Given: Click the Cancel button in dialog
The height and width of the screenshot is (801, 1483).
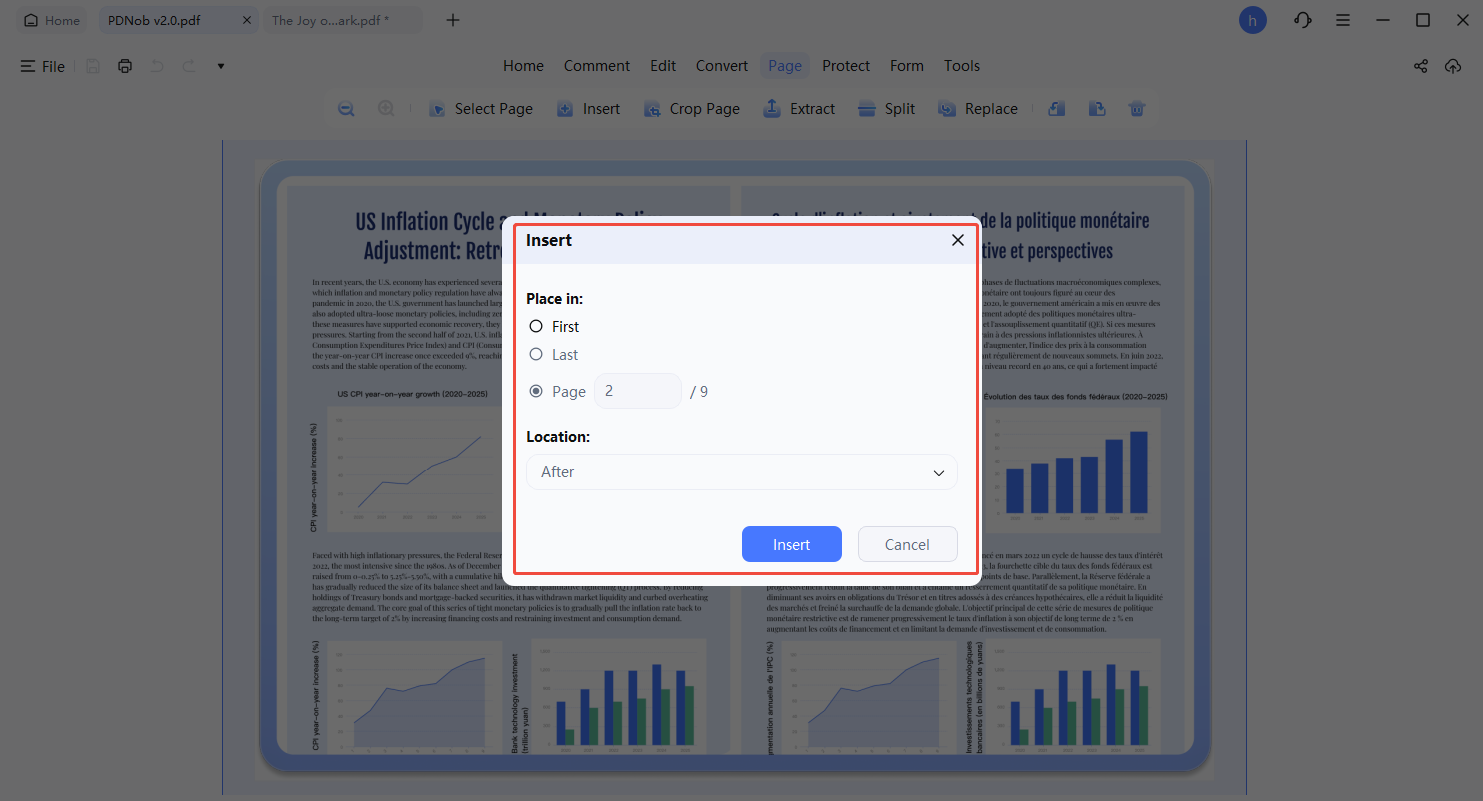Looking at the screenshot, I should (x=907, y=544).
